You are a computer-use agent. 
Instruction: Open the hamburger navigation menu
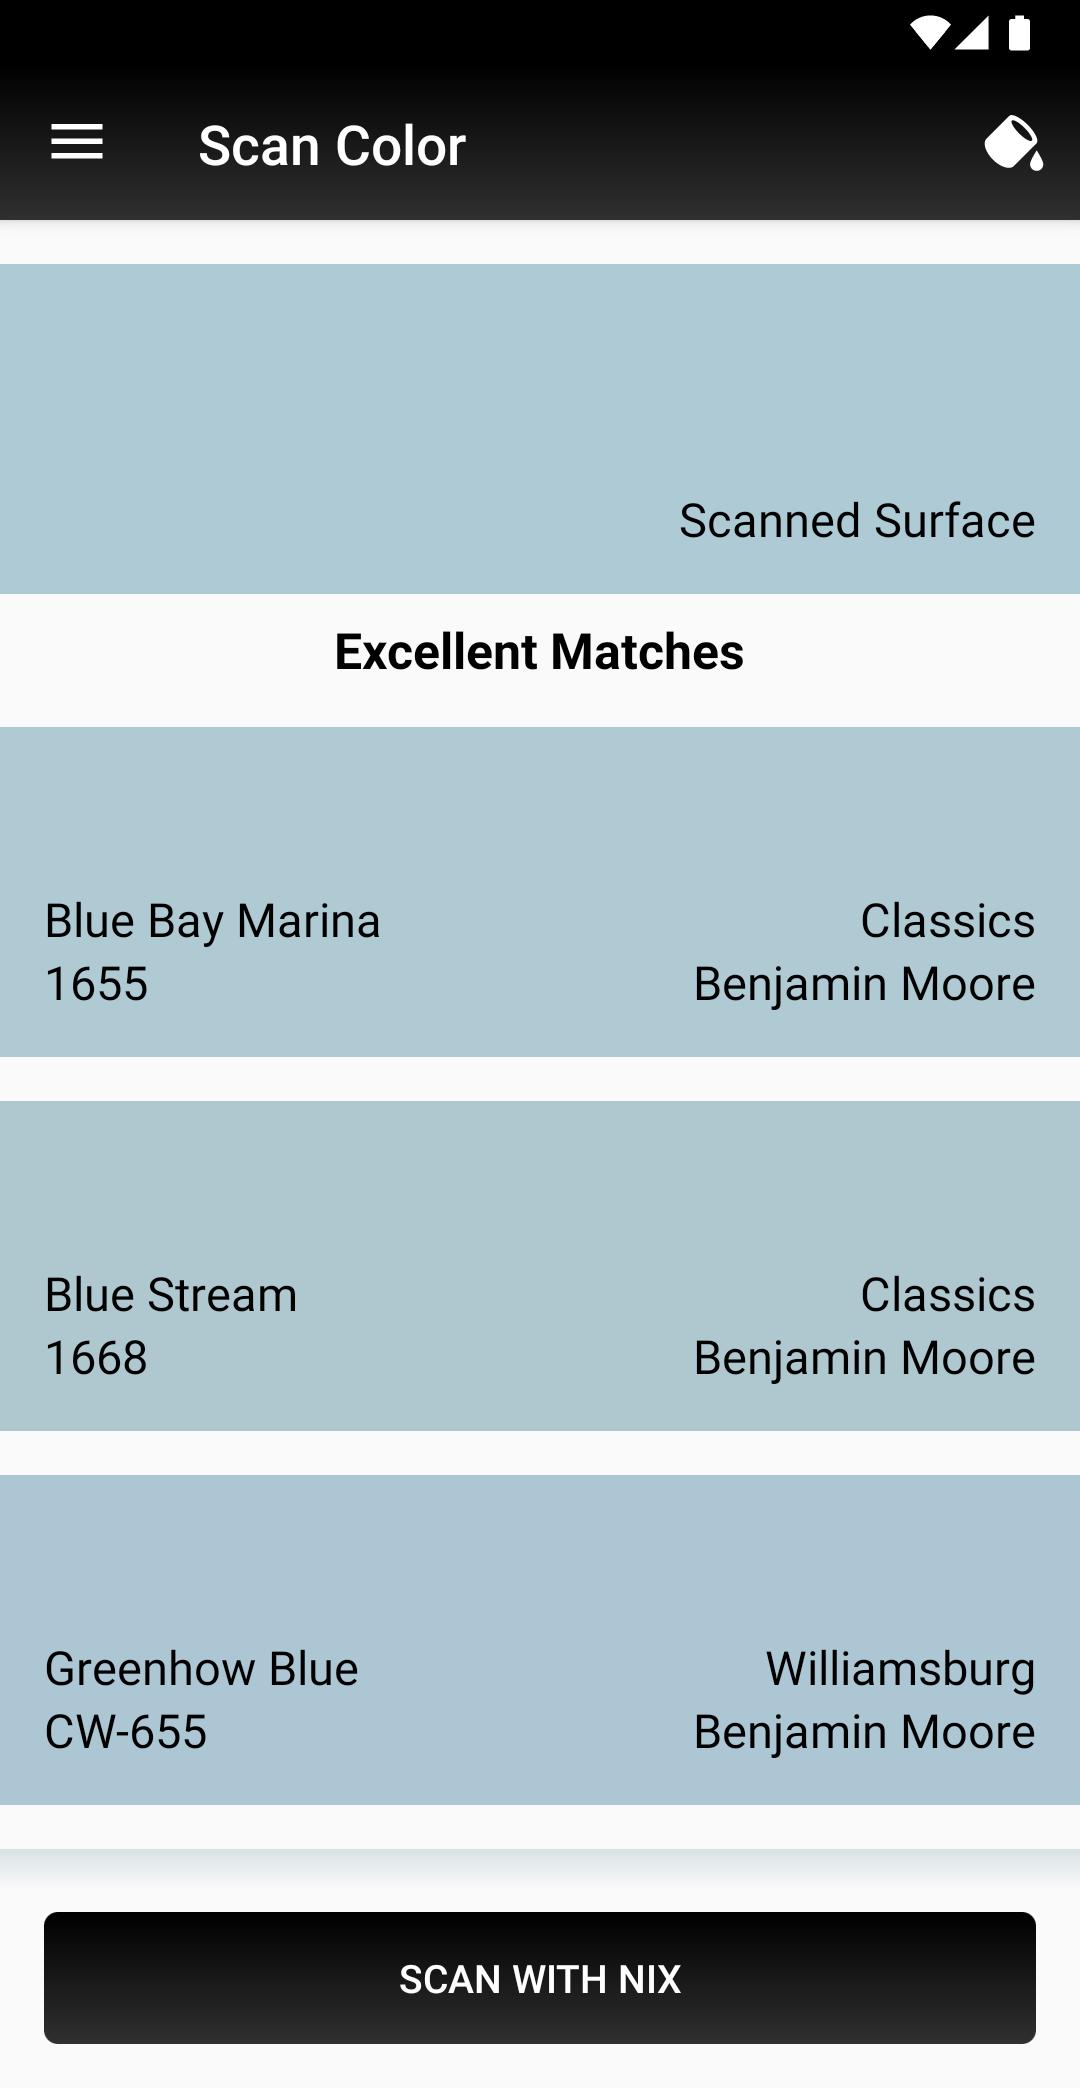pyautogui.click(x=77, y=142)
